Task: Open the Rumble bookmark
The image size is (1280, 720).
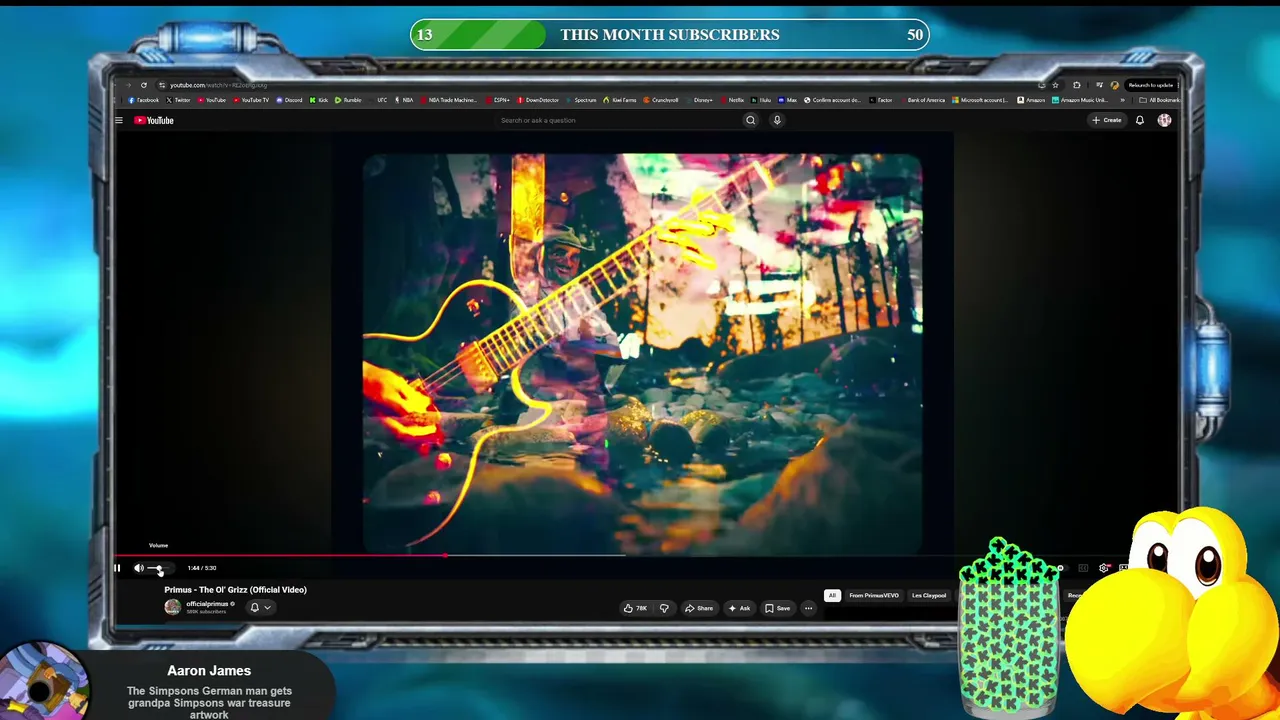Action: coord(348,100)
